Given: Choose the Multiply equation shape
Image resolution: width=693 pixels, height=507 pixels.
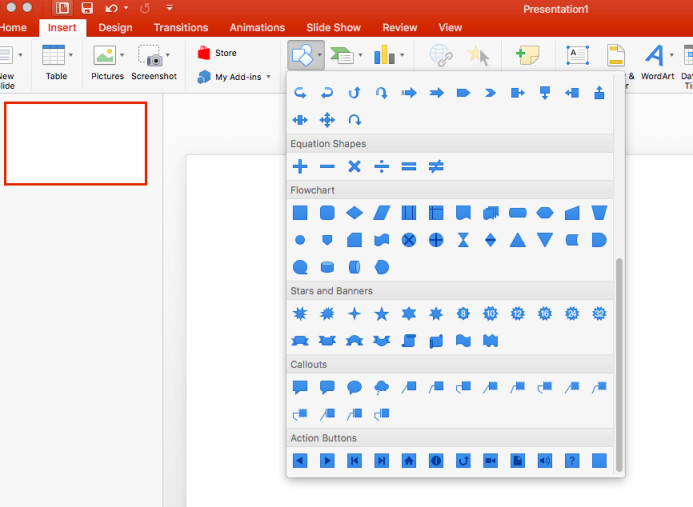Looking at the screenshot, I should 354,167.
